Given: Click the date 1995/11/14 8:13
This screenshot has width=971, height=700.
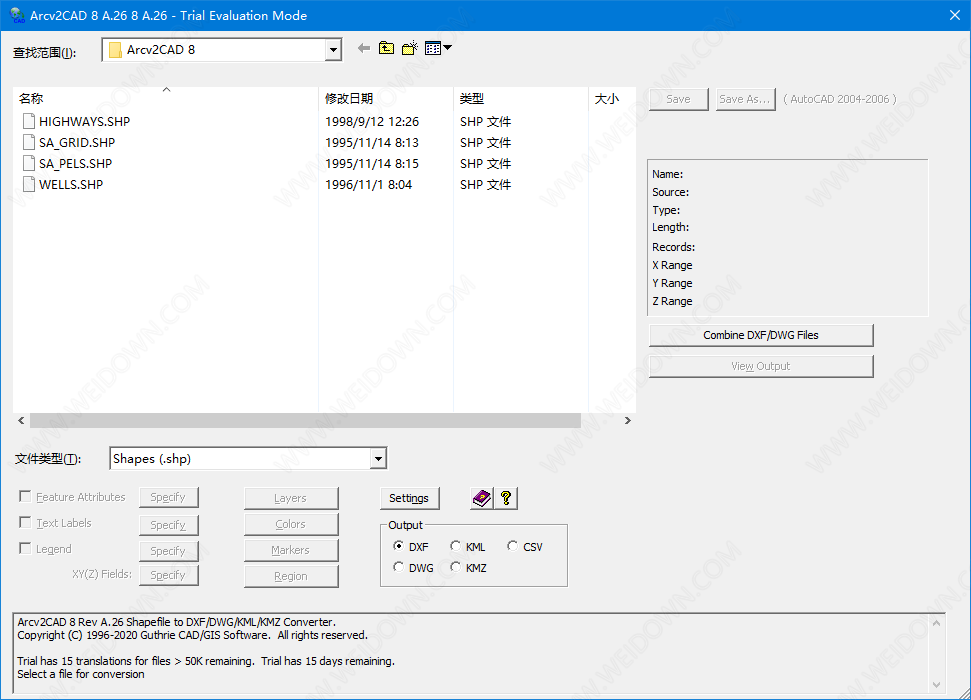Looking at the screenshot, I should click(372, 142).
